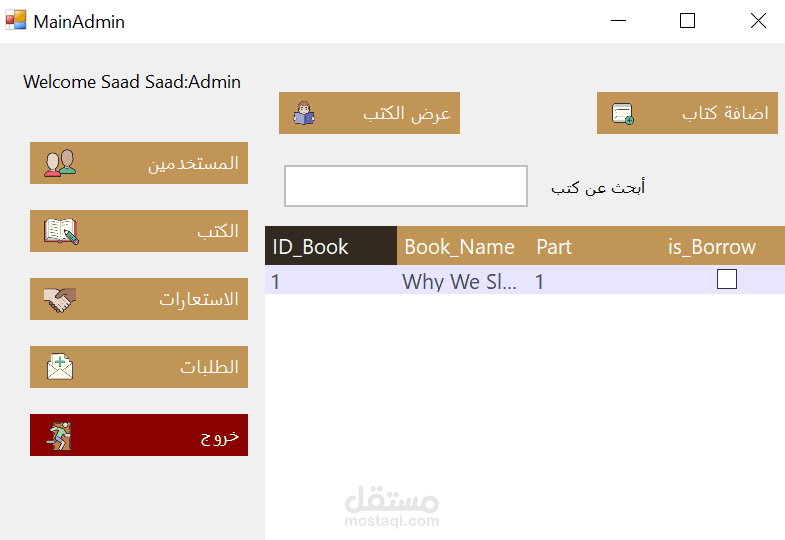Click the book search text field
Screen dimensions: 785x540
pos(405,186)
